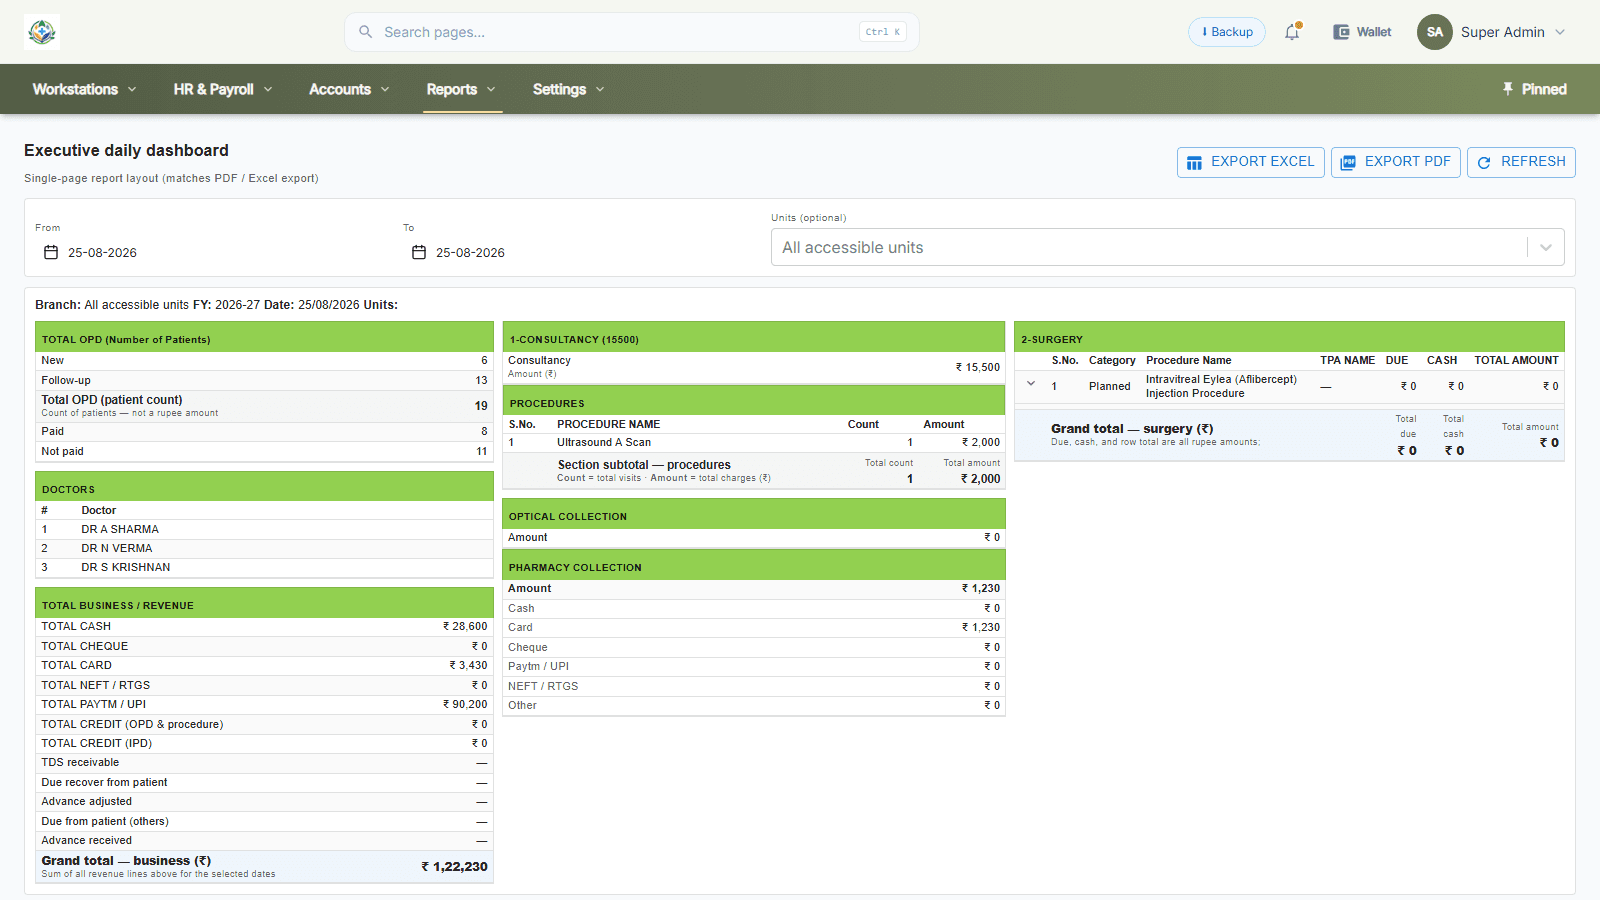The width and height of the screenshot is (1600, 900).
Task: Click the To date calendar icon
Action: point(419,253)
